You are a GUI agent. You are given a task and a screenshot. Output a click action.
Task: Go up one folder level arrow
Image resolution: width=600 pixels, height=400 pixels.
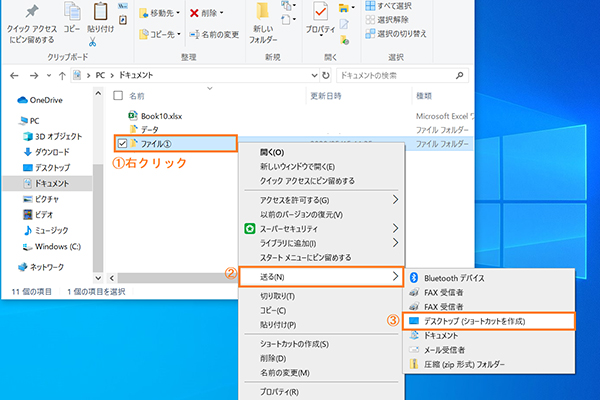[x=62, y=75]
